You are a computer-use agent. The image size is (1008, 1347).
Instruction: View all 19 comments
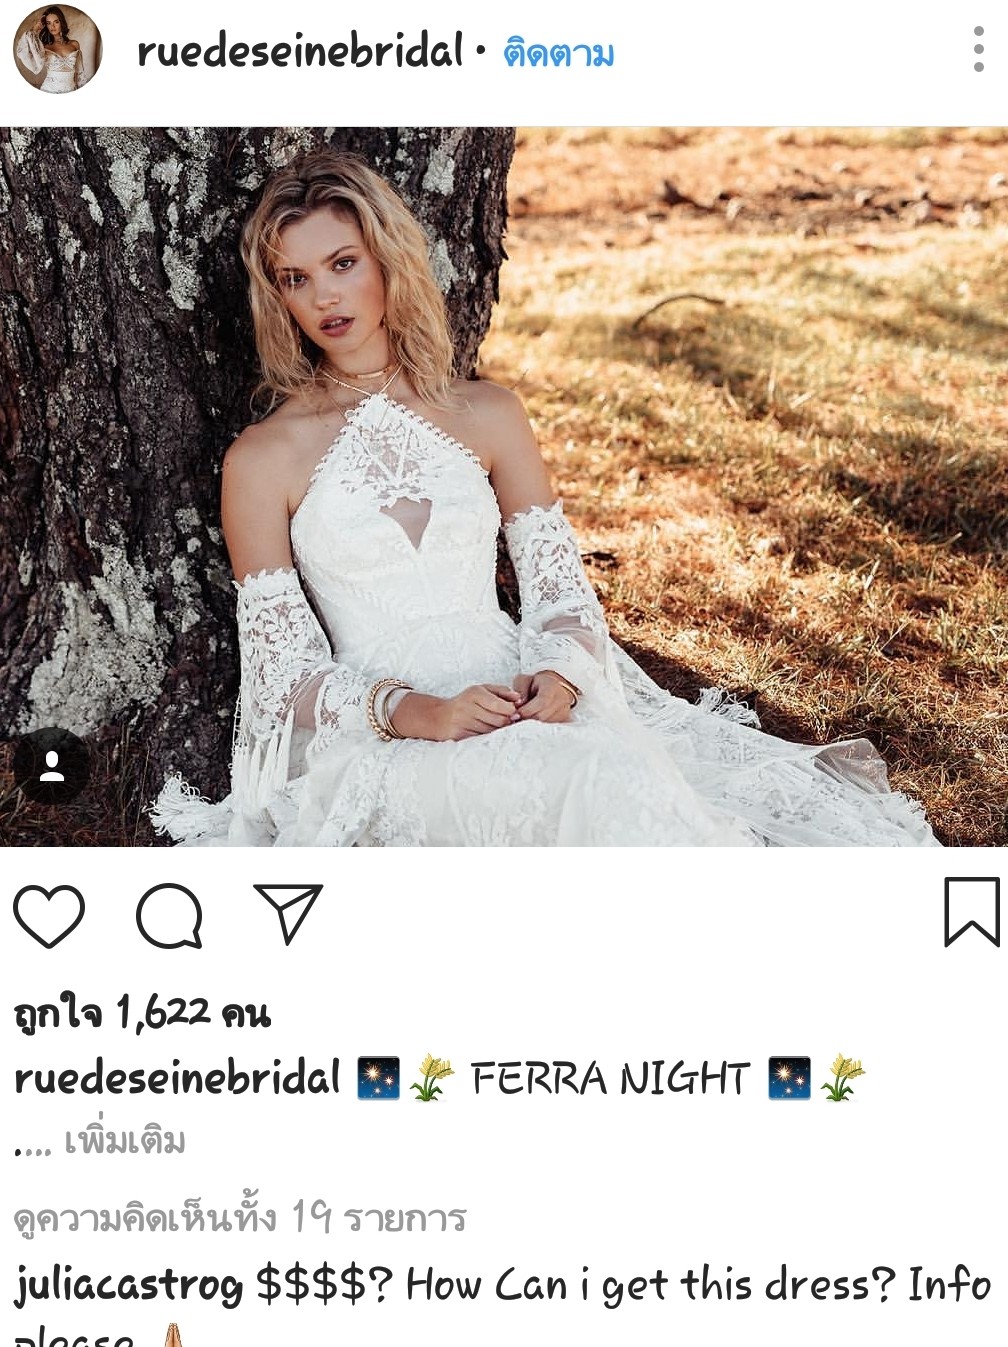point(240,1217)
